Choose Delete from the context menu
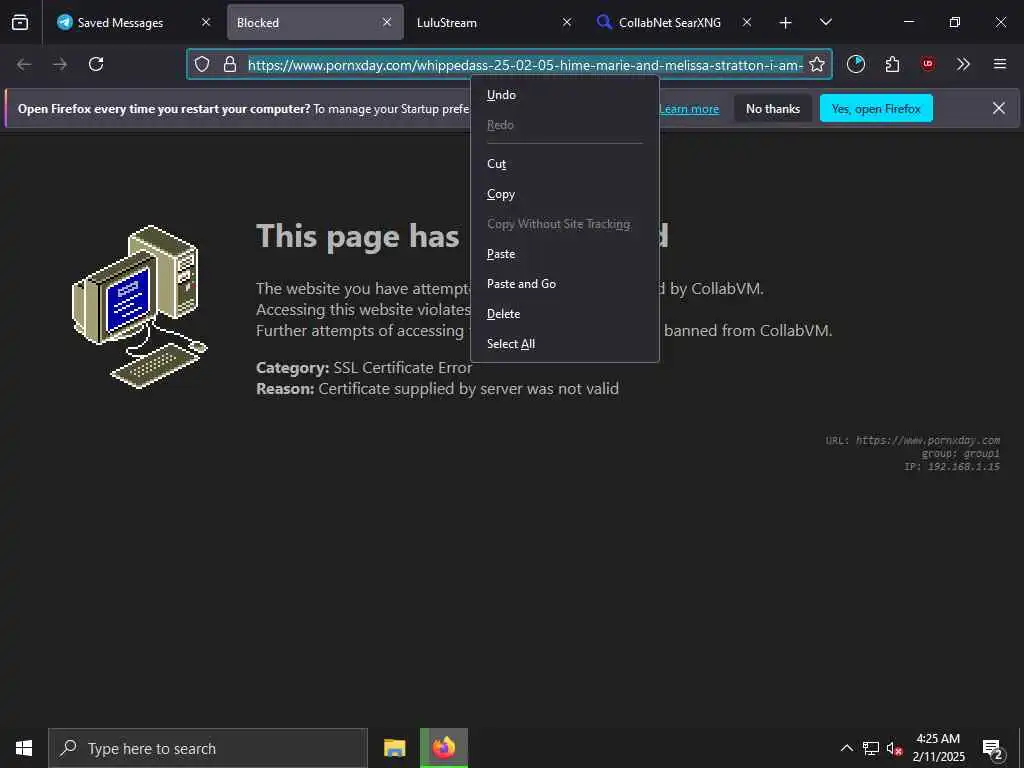Viewport: 1024px width, 768px height. (x=565, y=314)
